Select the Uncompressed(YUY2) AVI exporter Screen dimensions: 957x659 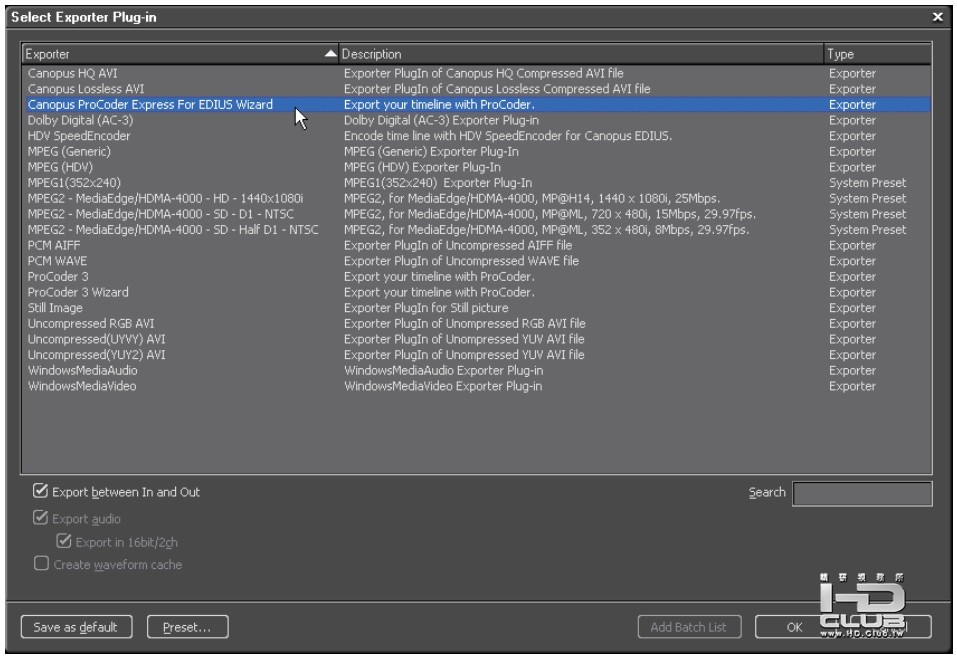476,355
